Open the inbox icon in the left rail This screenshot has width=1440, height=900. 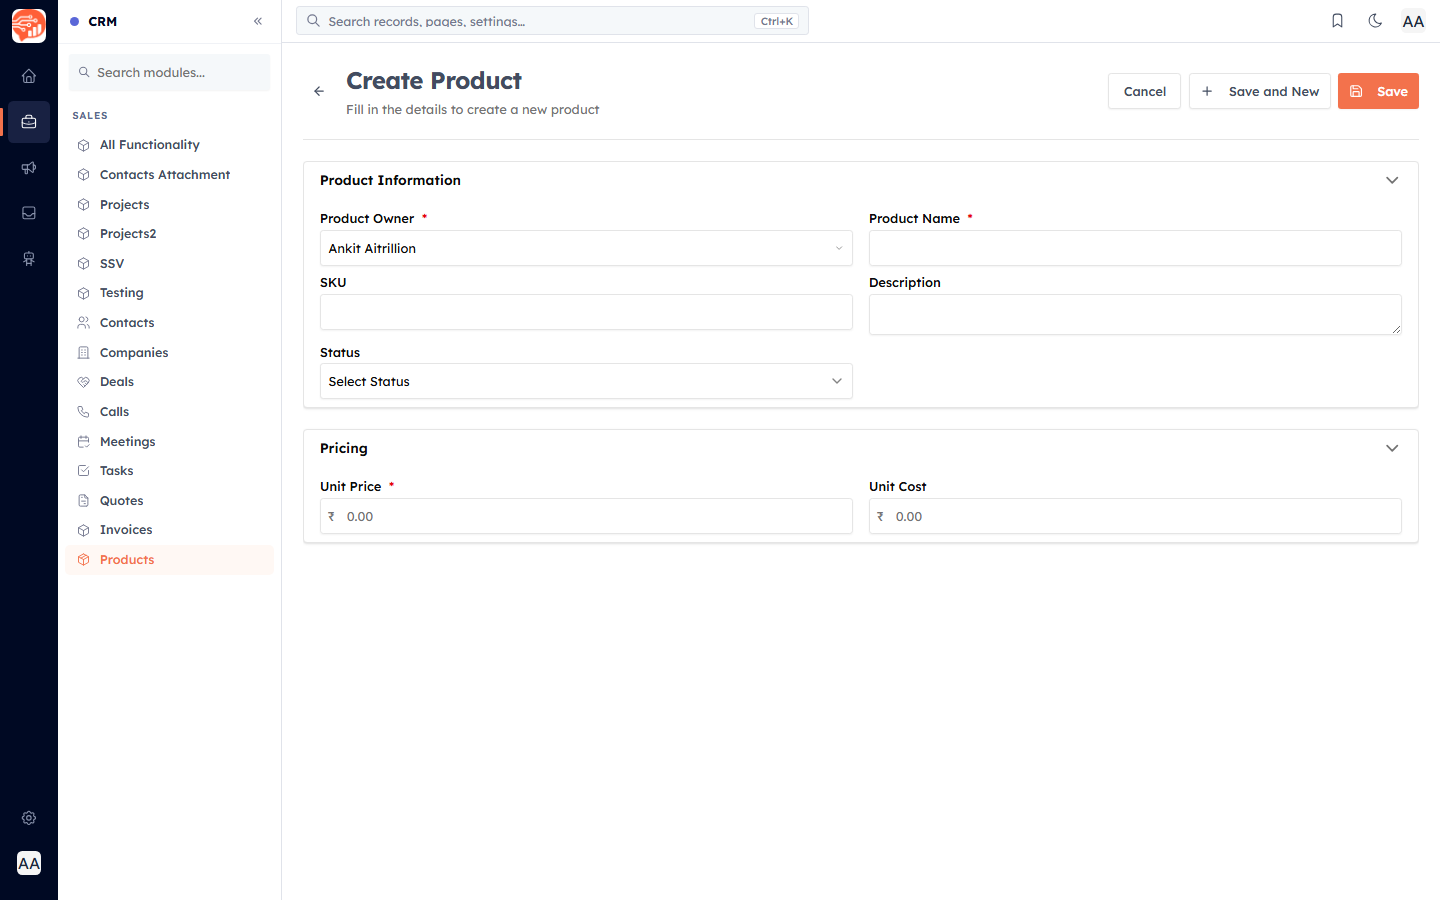[29, 213]
